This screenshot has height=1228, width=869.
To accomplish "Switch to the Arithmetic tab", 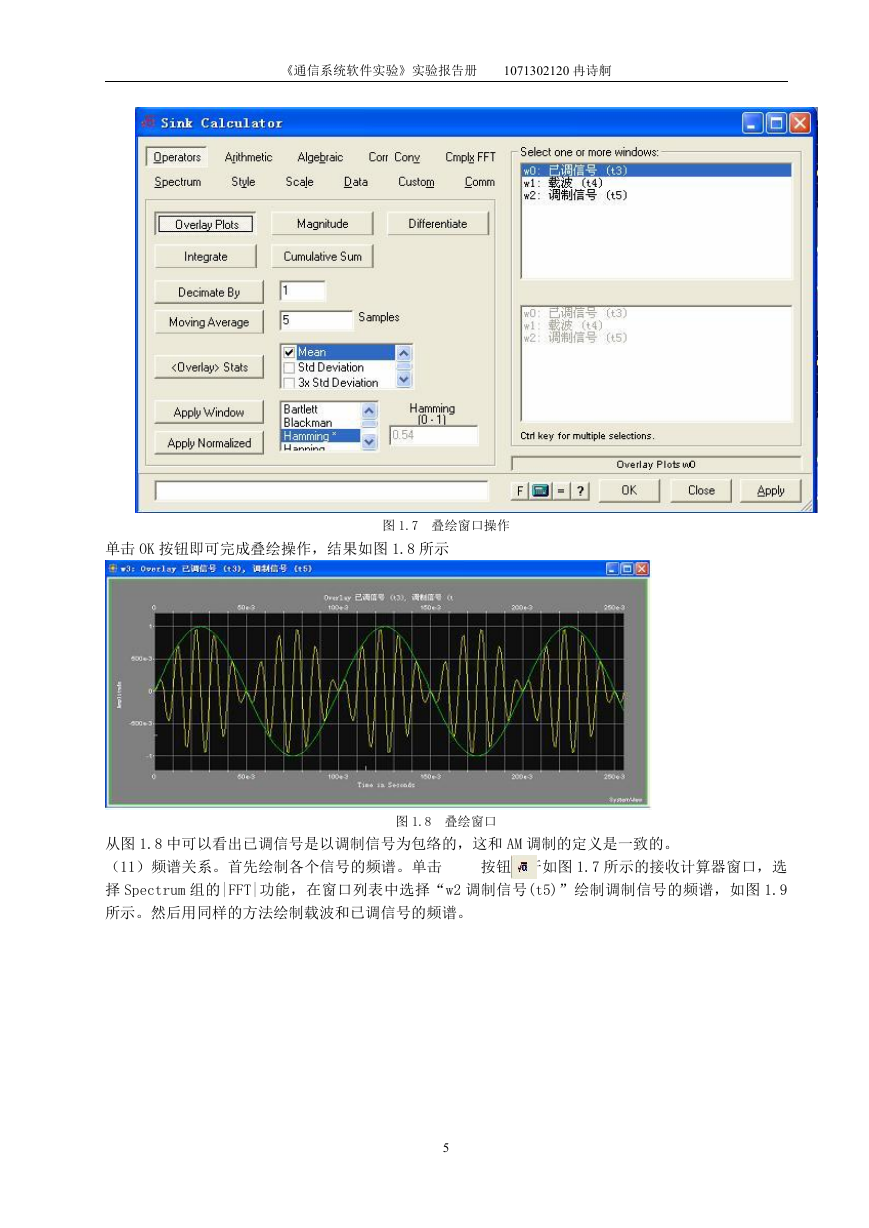I will pyautogui.click(x=248, y=157).
